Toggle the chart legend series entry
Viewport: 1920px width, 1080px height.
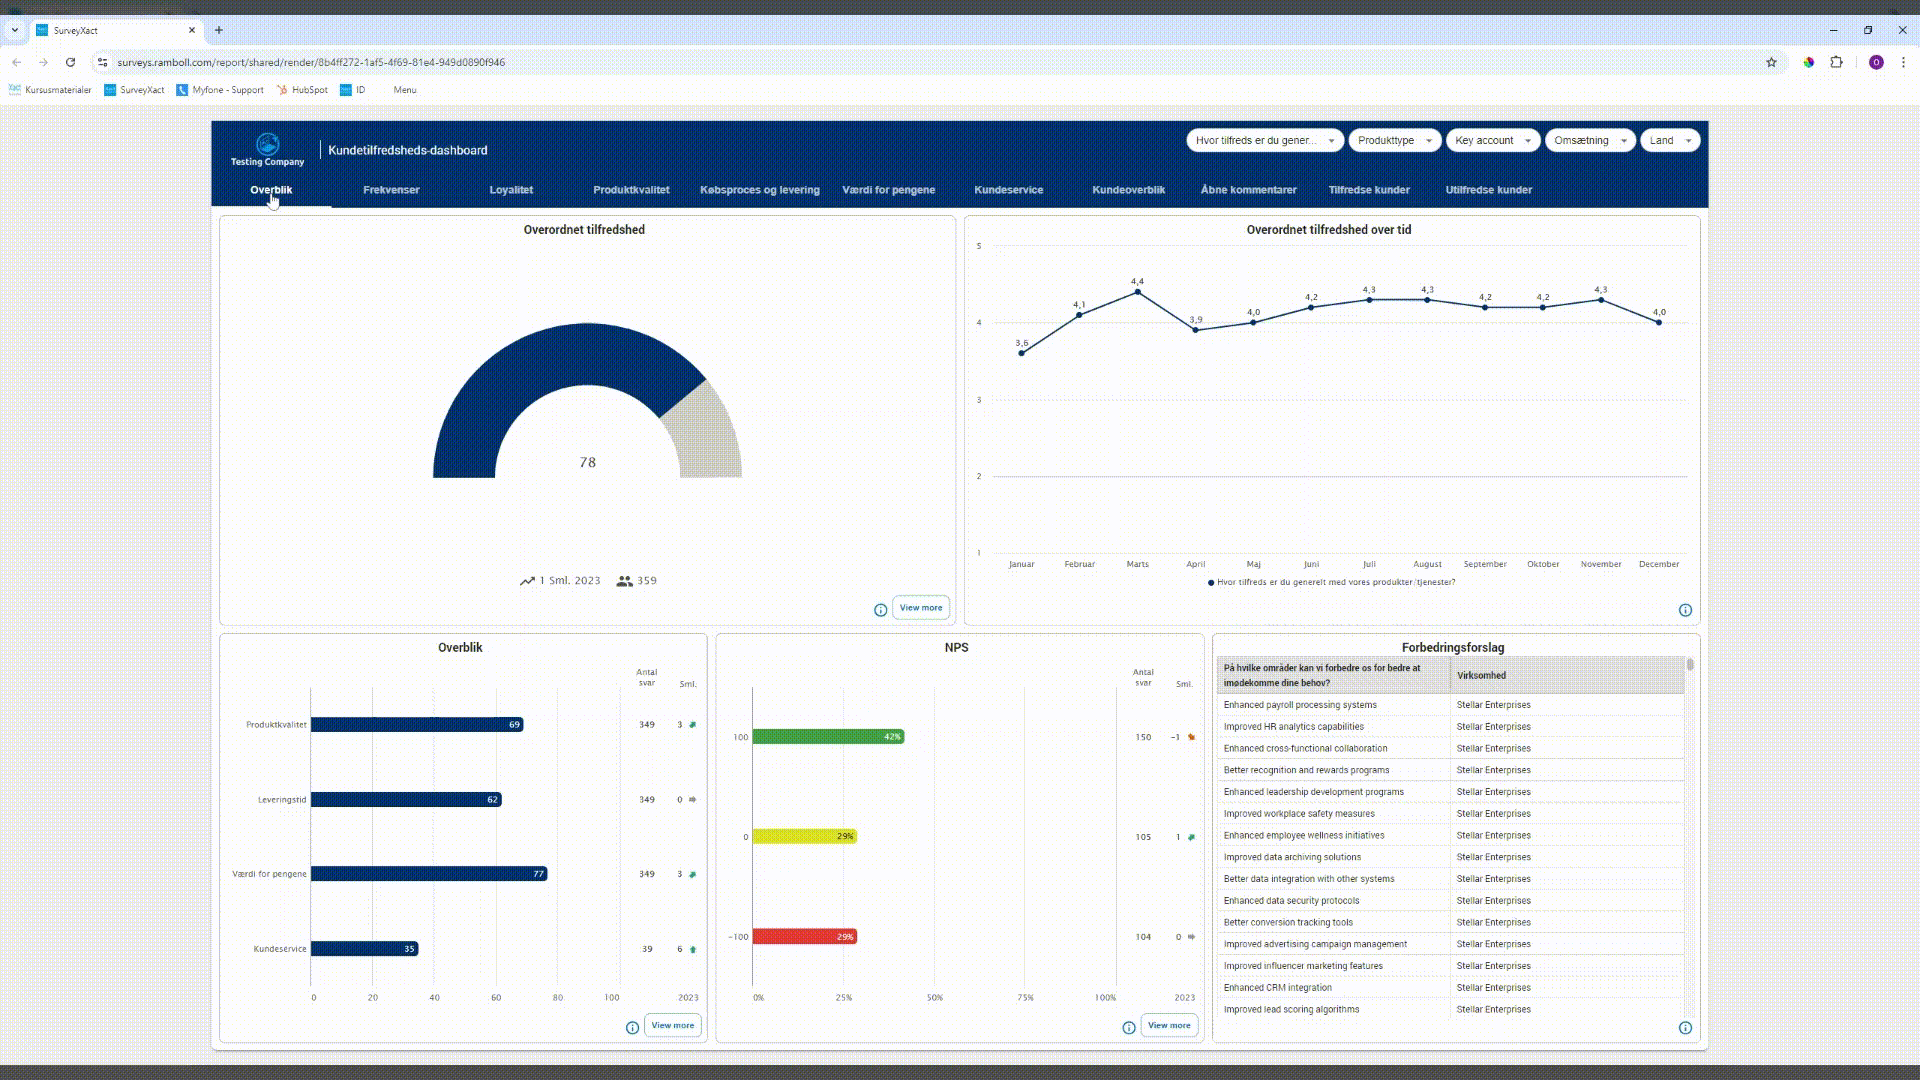[1332, 582]
